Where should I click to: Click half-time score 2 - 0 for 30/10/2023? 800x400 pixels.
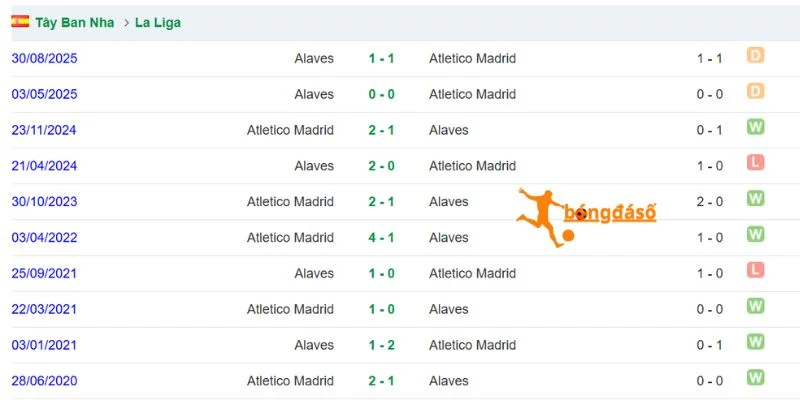coord(710,202)
